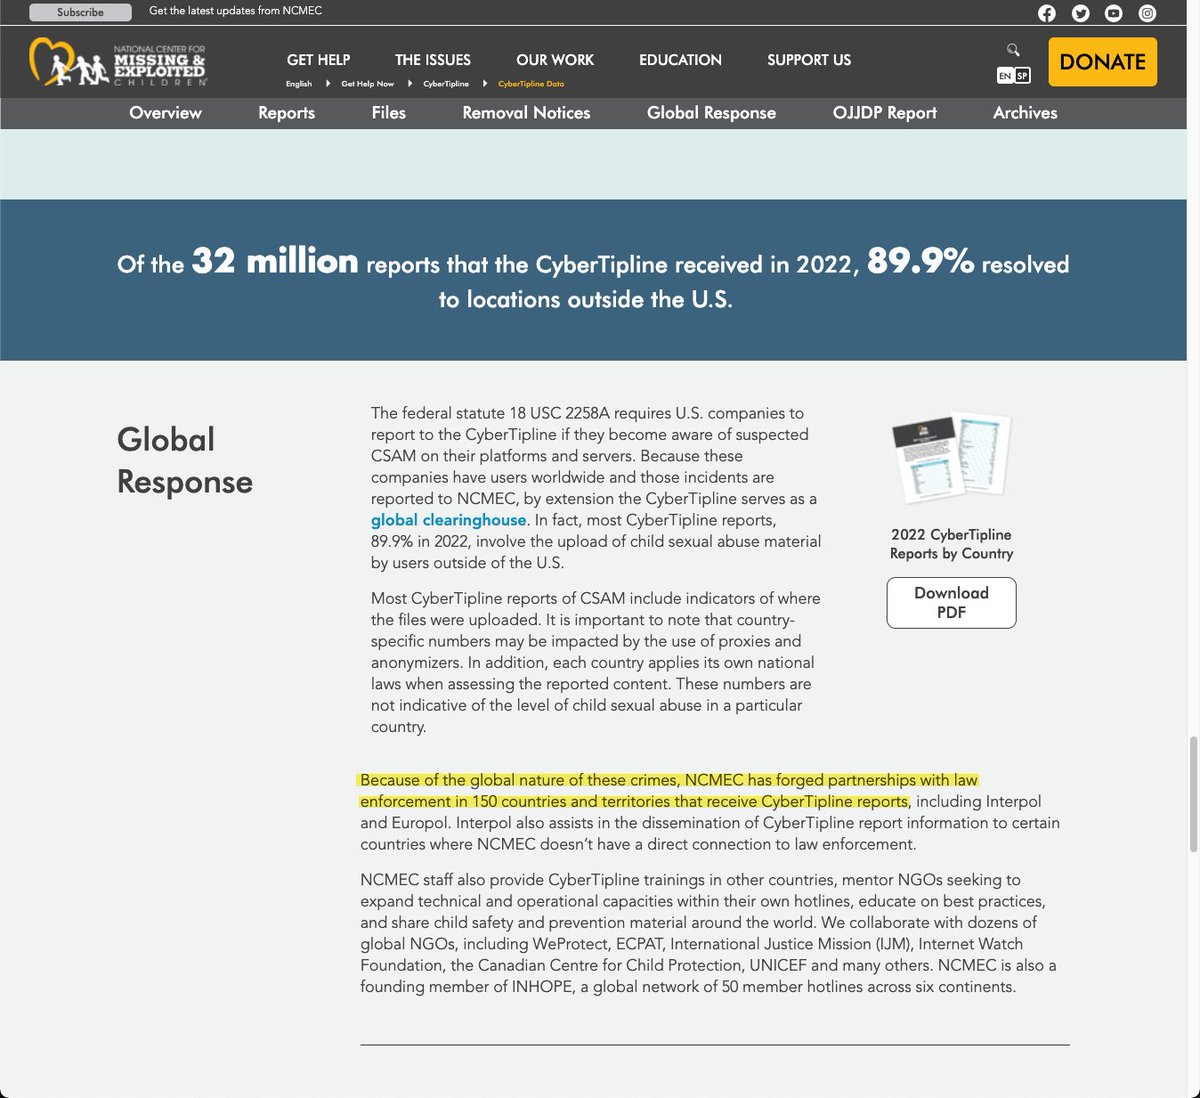Expand THE ISSUES menu

tap(432, 60)
